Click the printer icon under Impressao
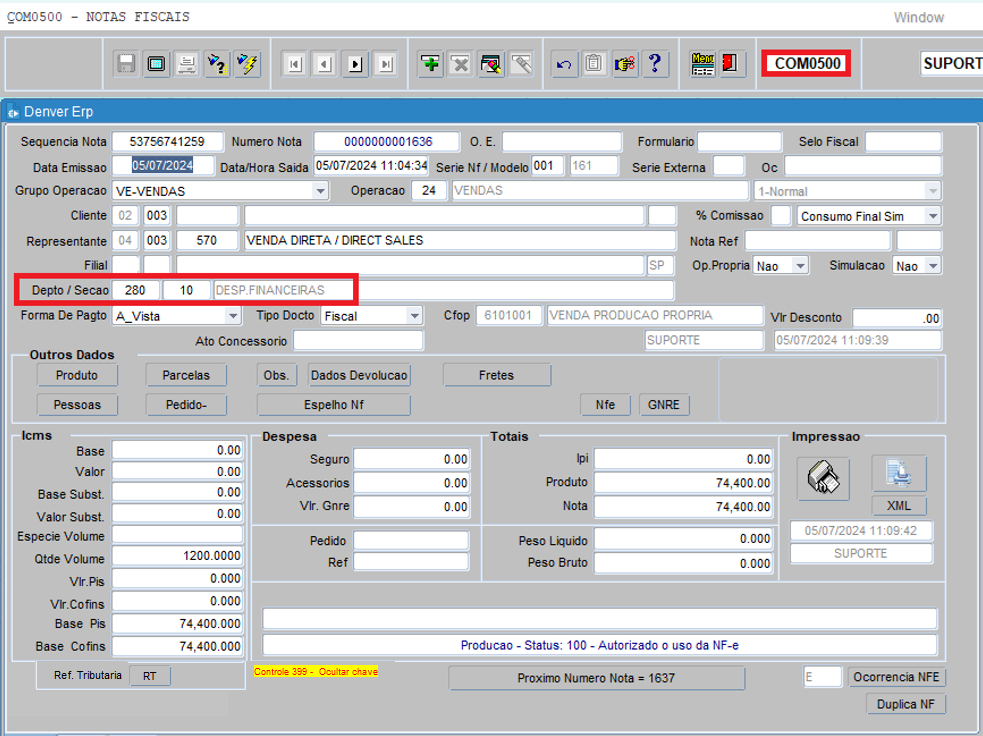The width and height of the screenshot is (983, 736). coord(823,479)
